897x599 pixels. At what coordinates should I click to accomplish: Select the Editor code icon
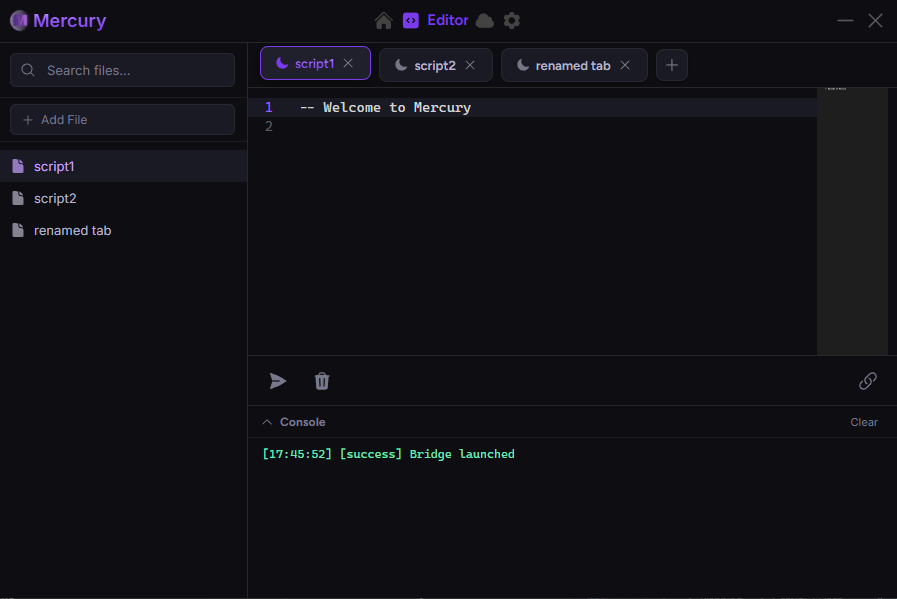(x=411, y=21)
